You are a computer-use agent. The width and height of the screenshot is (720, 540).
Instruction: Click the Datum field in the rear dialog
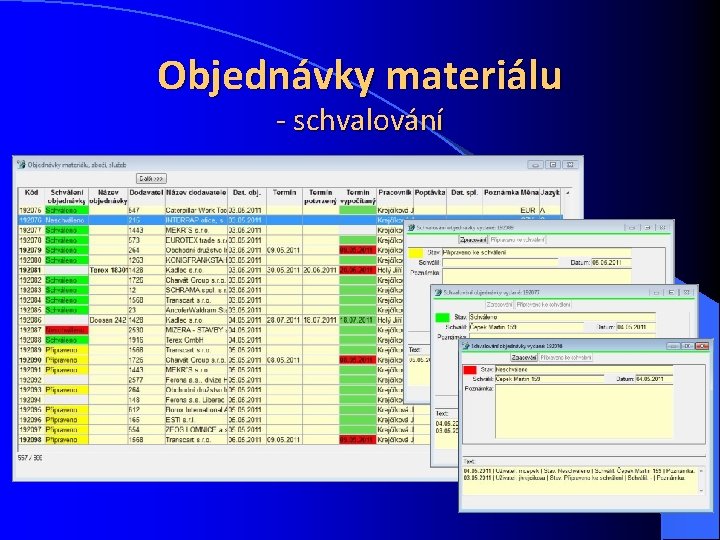(x=612, y=263)
